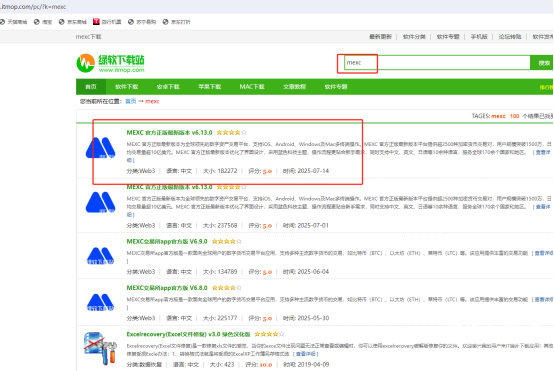
Task: Click 手机版 in top link bar
Action: coord(479,37)
